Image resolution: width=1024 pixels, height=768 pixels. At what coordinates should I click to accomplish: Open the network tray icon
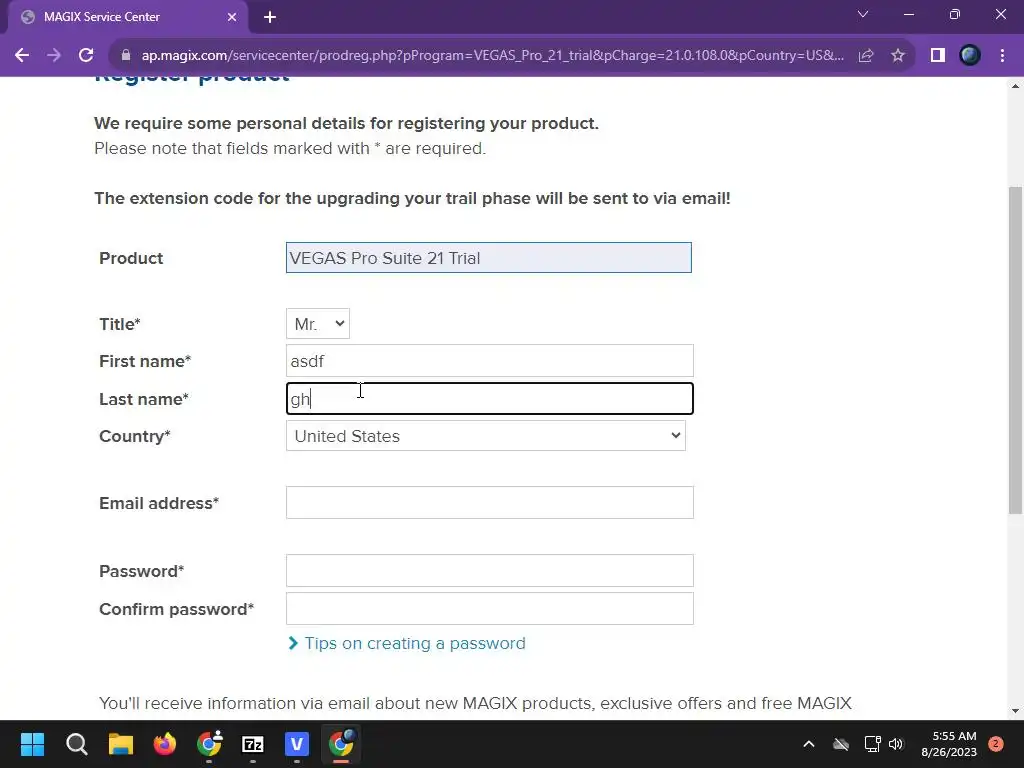(x=872, y=744)
